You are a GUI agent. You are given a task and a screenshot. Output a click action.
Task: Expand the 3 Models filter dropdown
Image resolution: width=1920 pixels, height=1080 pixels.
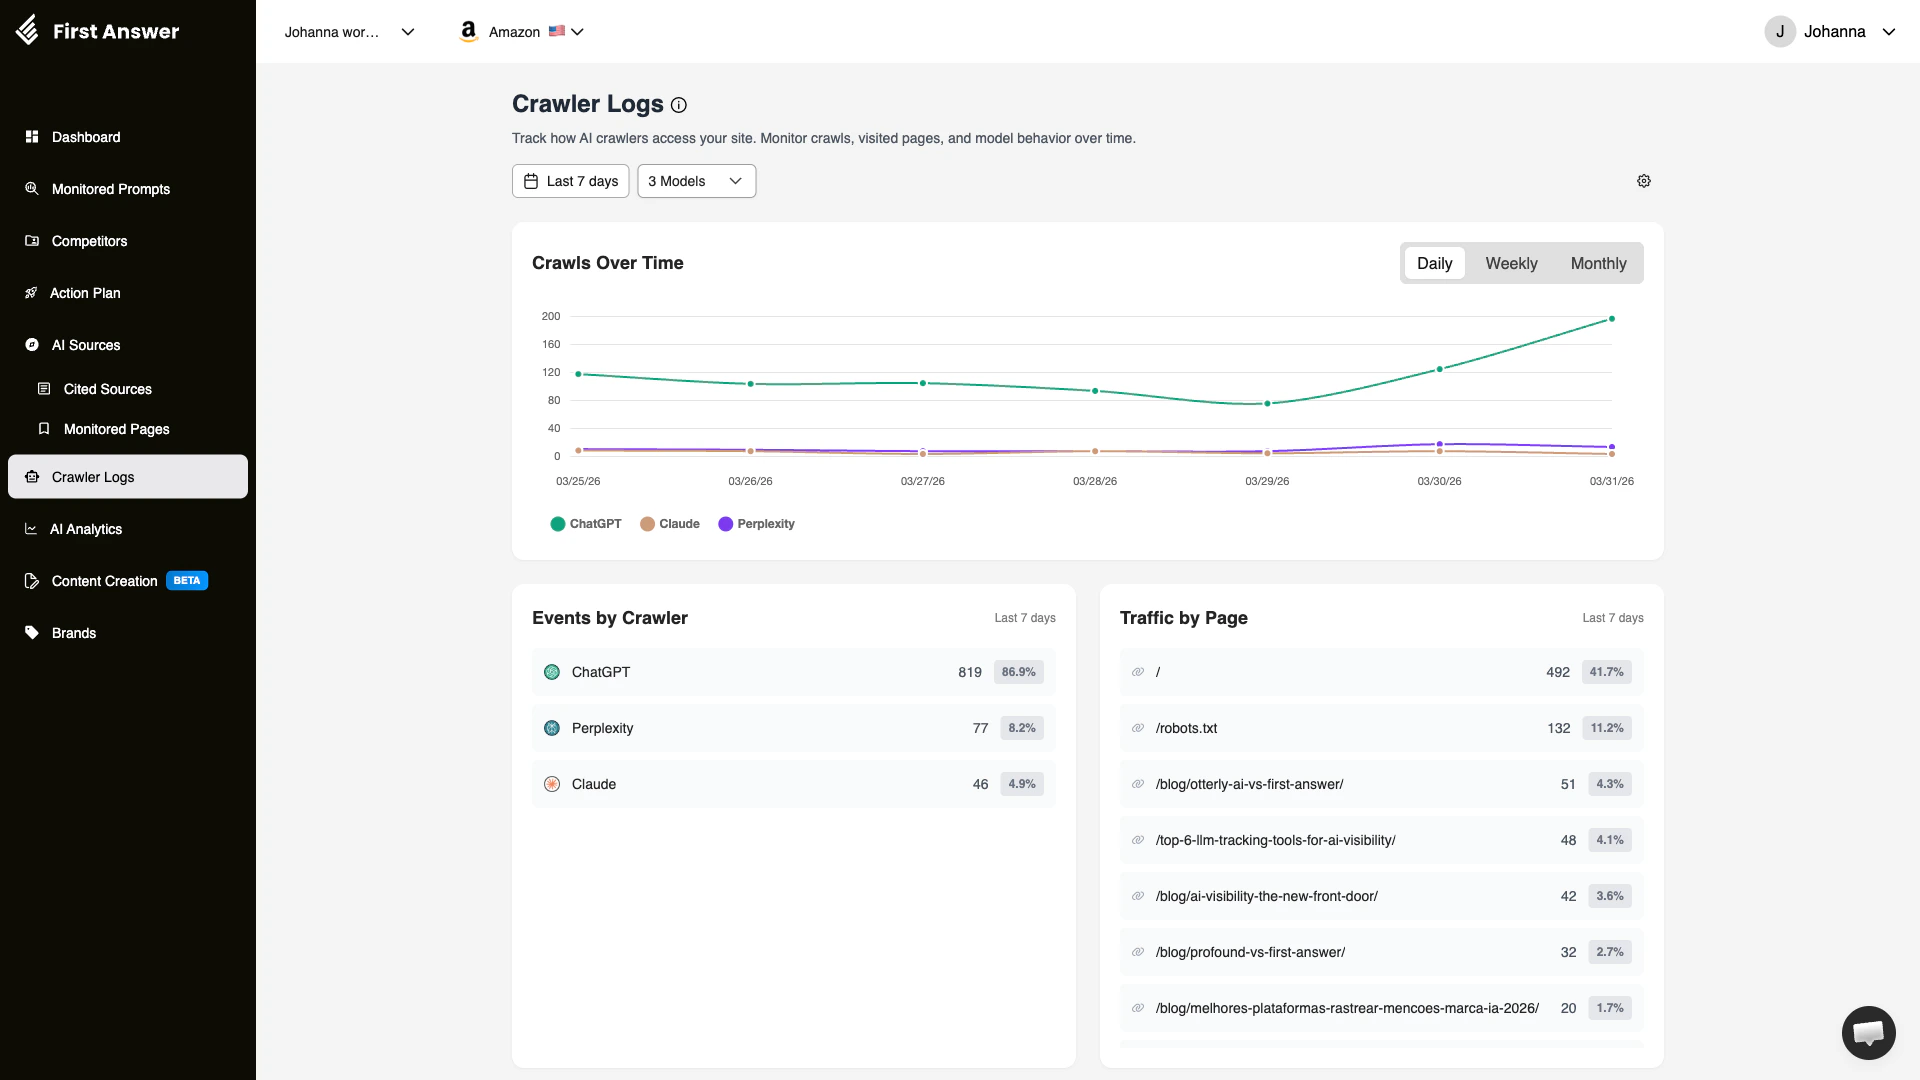coord(696,181)
